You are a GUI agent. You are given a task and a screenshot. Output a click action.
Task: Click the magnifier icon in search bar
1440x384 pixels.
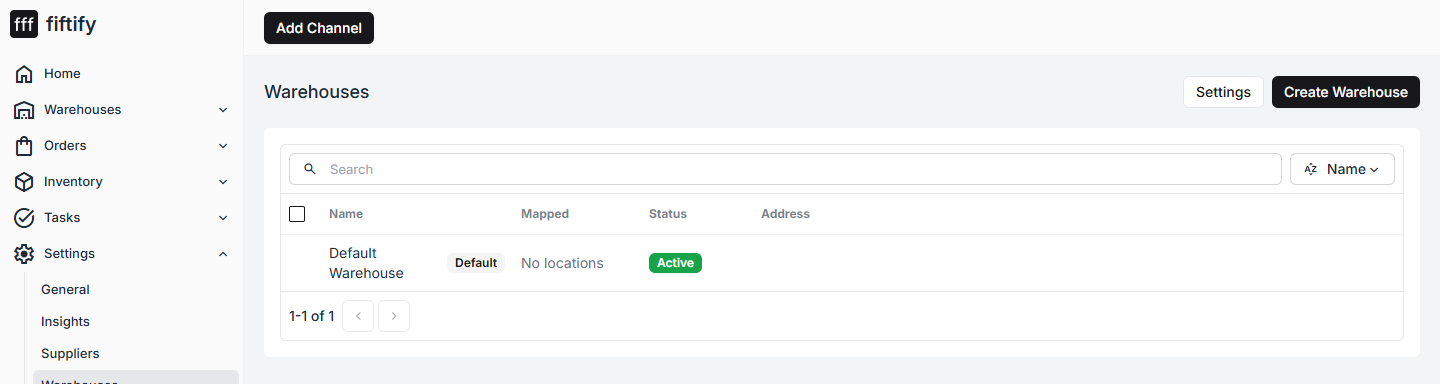click(x=310, y=169)
